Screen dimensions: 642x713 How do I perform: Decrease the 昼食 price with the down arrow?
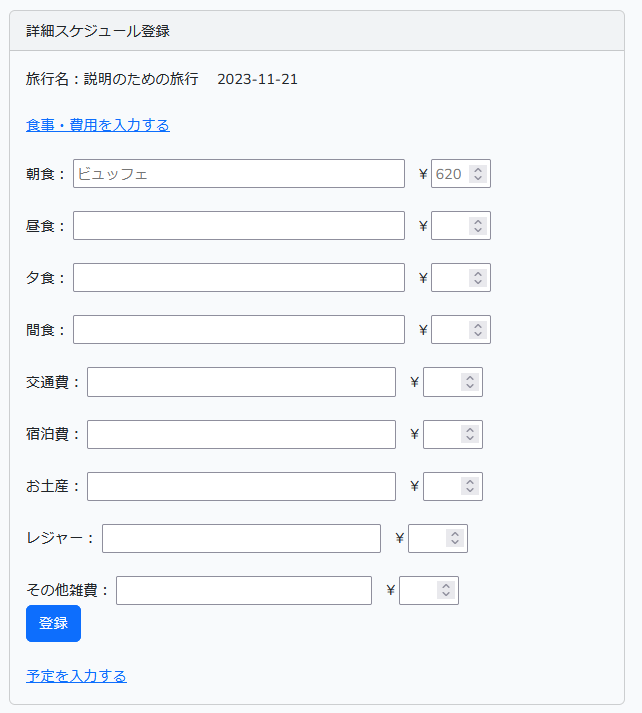[x=478, y=230]
